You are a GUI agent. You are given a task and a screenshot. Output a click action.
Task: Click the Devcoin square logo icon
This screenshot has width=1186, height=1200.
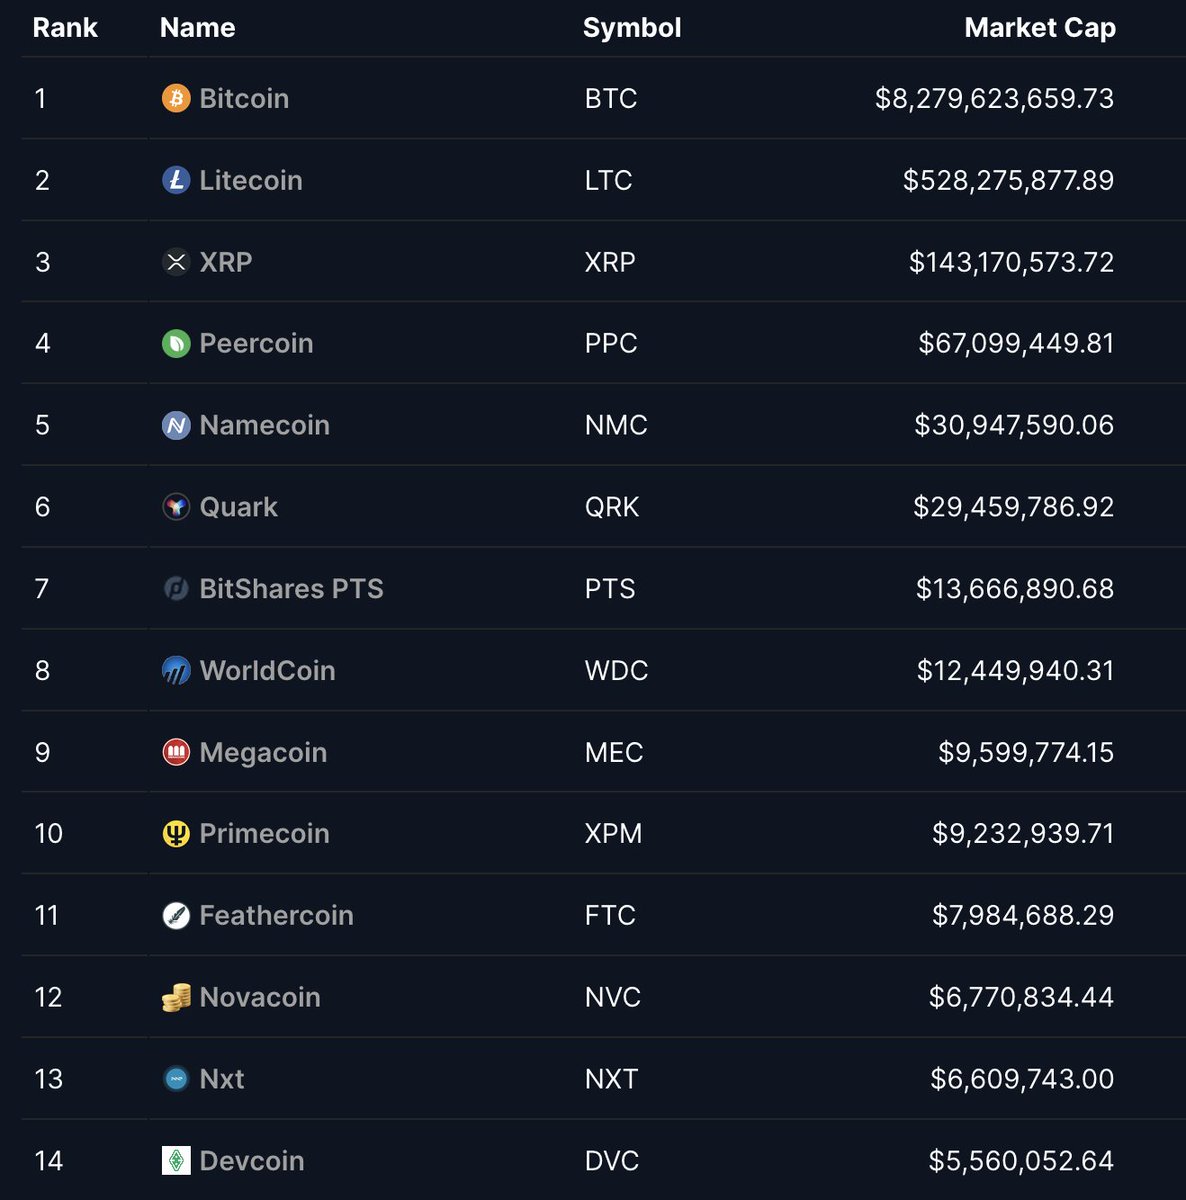(176, 1160)
